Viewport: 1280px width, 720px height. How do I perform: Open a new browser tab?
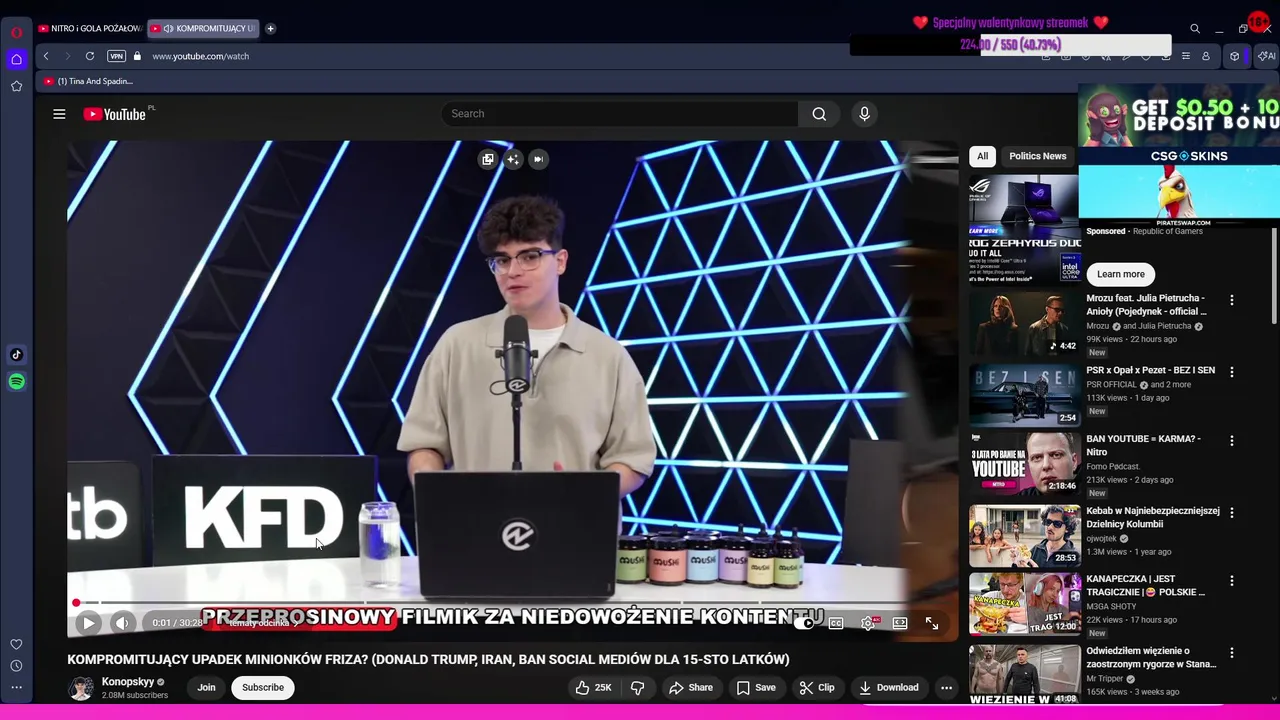pos(270,28)
